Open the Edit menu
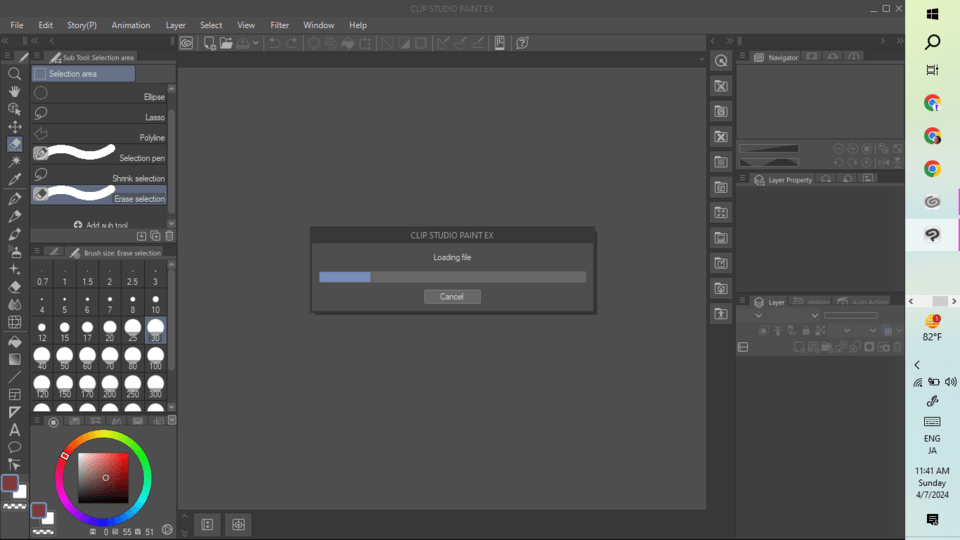 tap(45, 25)
